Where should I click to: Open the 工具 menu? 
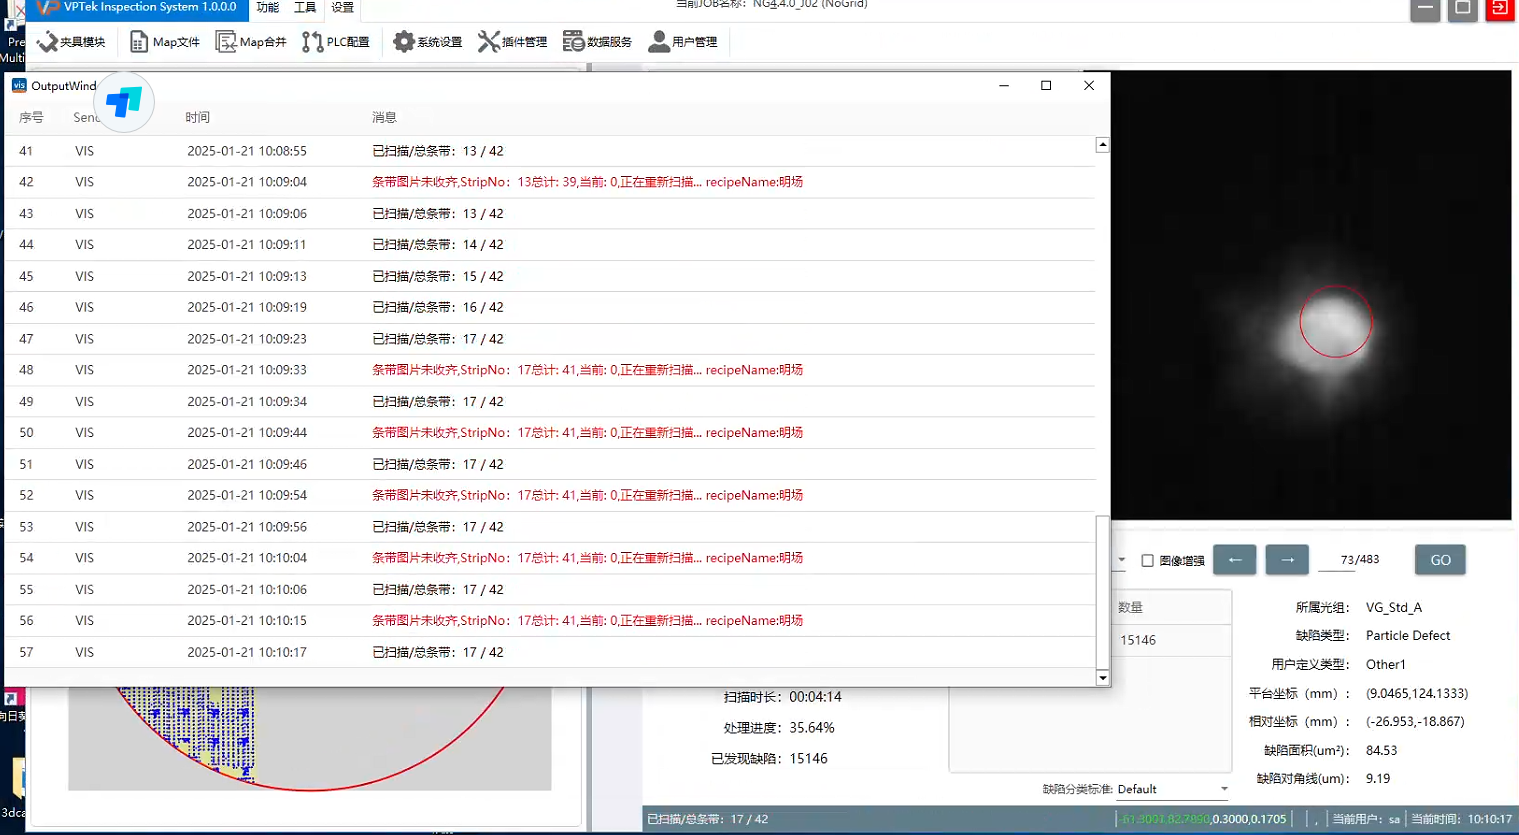pos(305,8)
